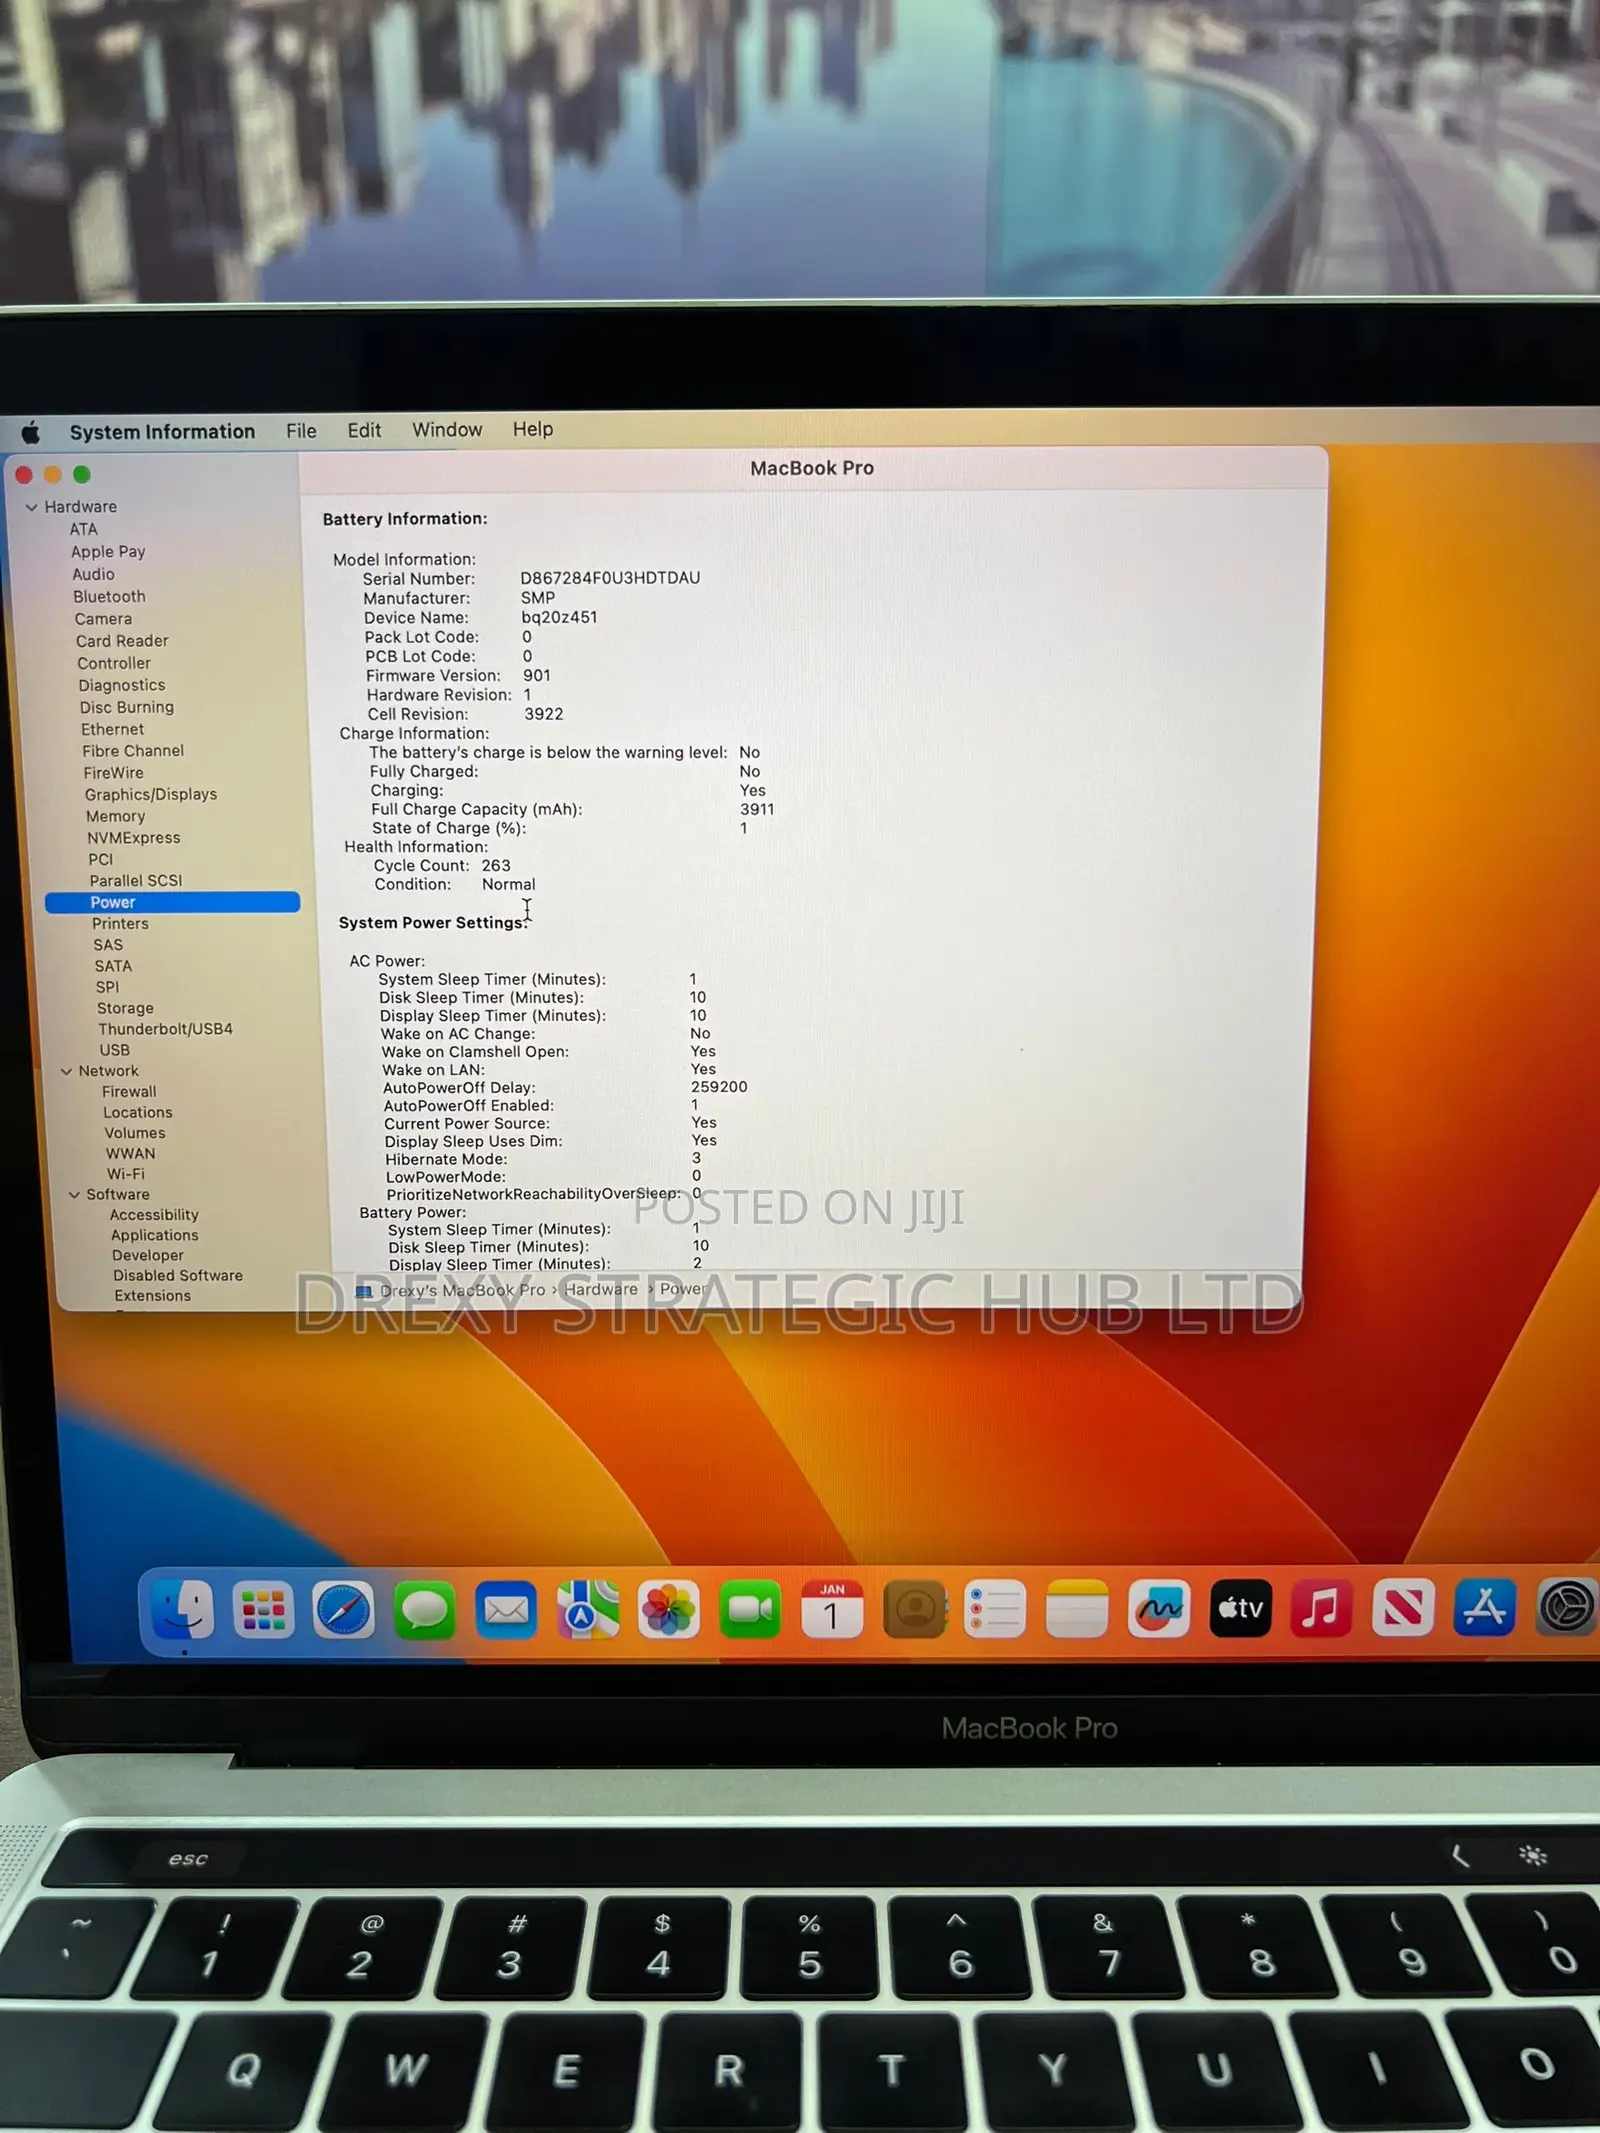
Task: Open Finder from the Dock
Action: pos(183,1609)
